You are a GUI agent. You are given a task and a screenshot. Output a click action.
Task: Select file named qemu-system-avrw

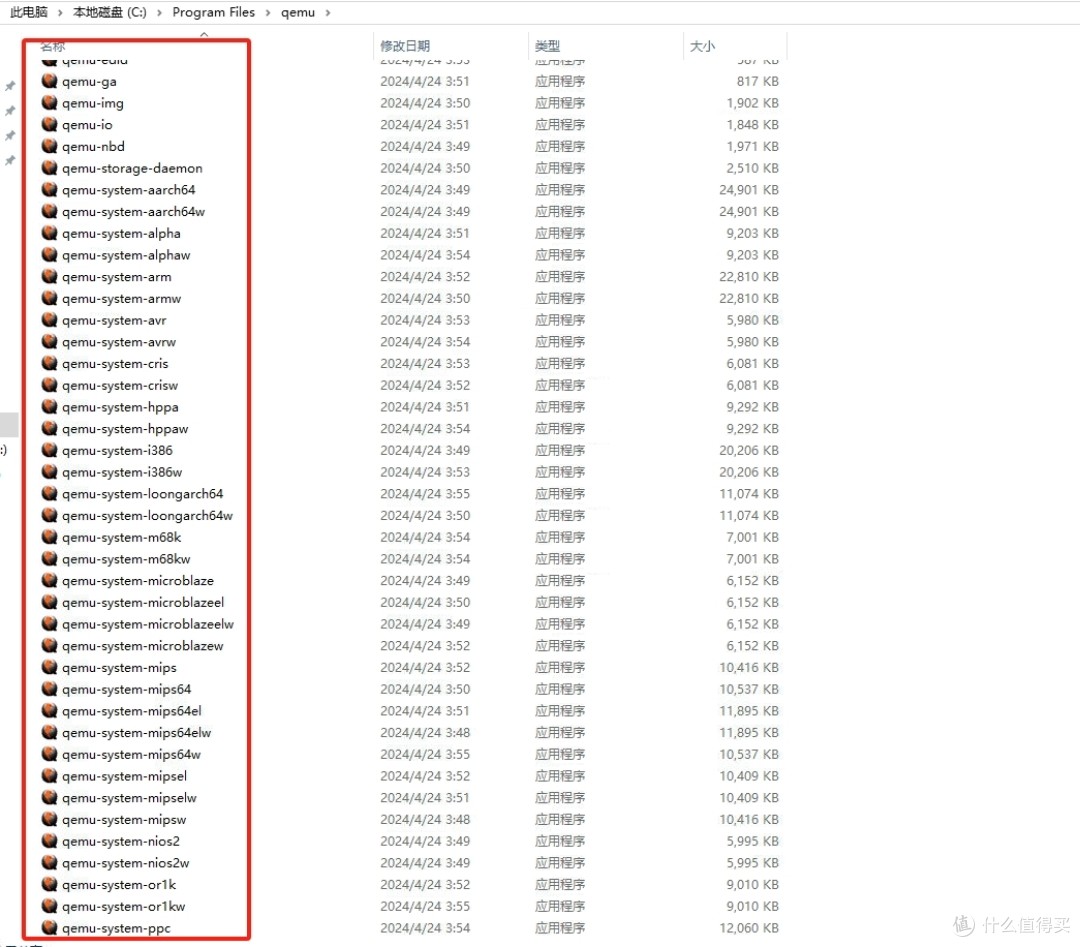click(118, 342)
